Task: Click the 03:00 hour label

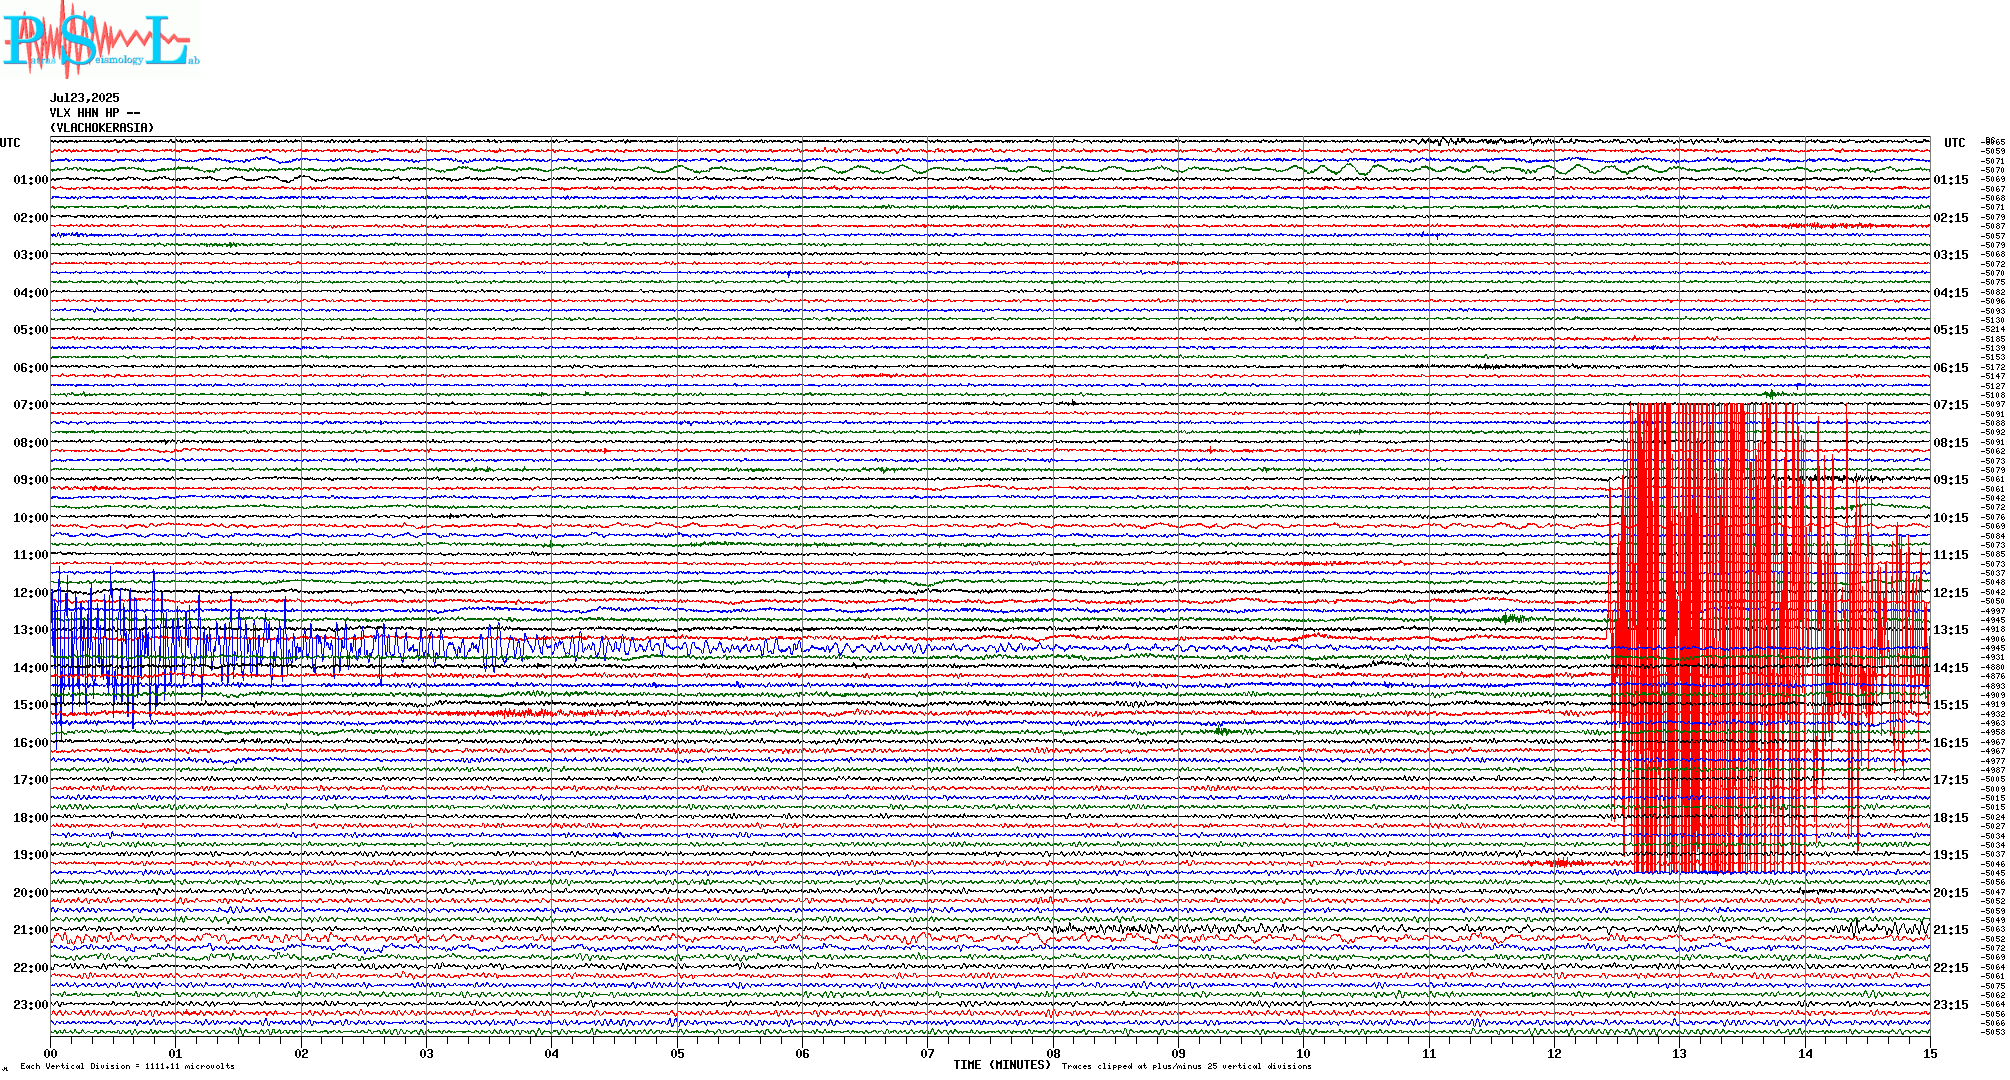Action: click(31, 255)
